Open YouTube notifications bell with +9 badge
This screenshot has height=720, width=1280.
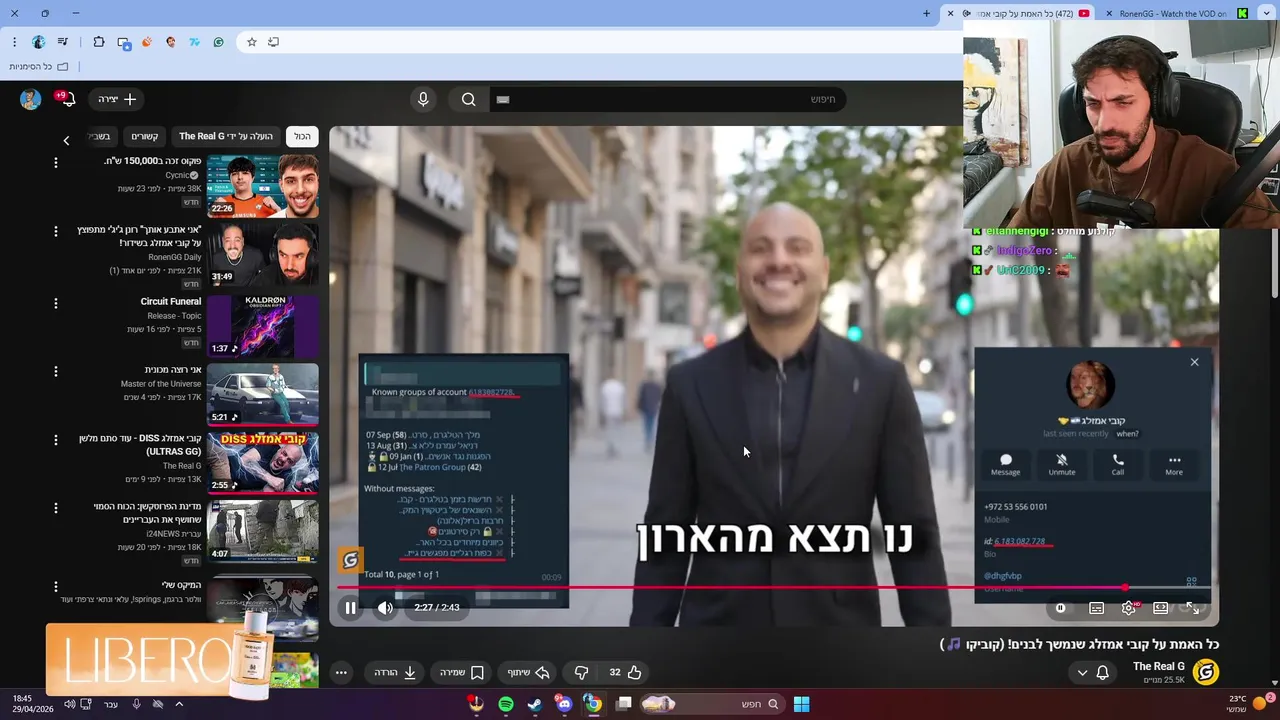[67, 99]
